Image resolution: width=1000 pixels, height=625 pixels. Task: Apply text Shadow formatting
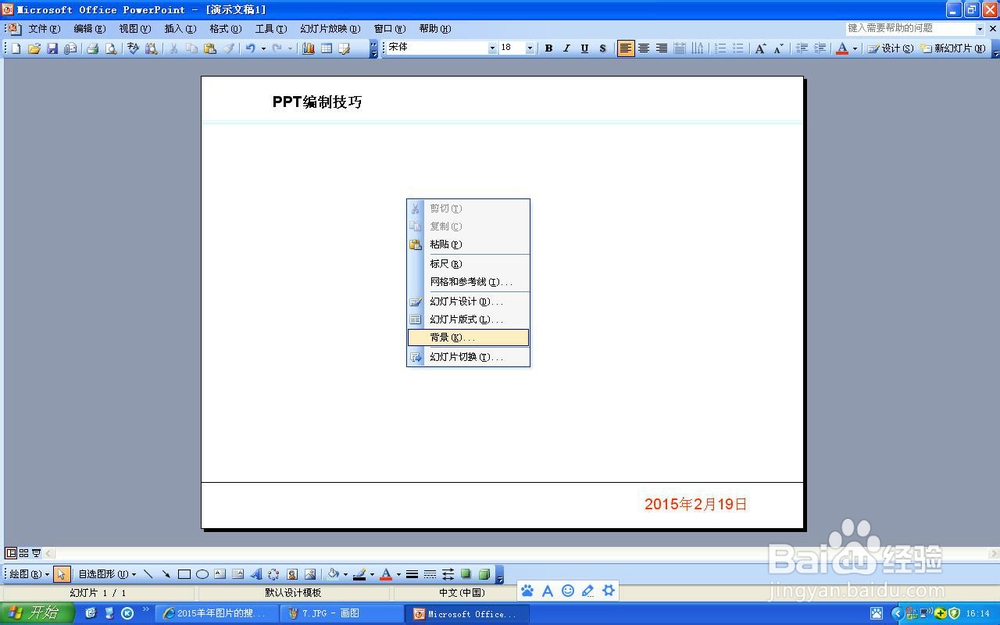coord(602,48)
